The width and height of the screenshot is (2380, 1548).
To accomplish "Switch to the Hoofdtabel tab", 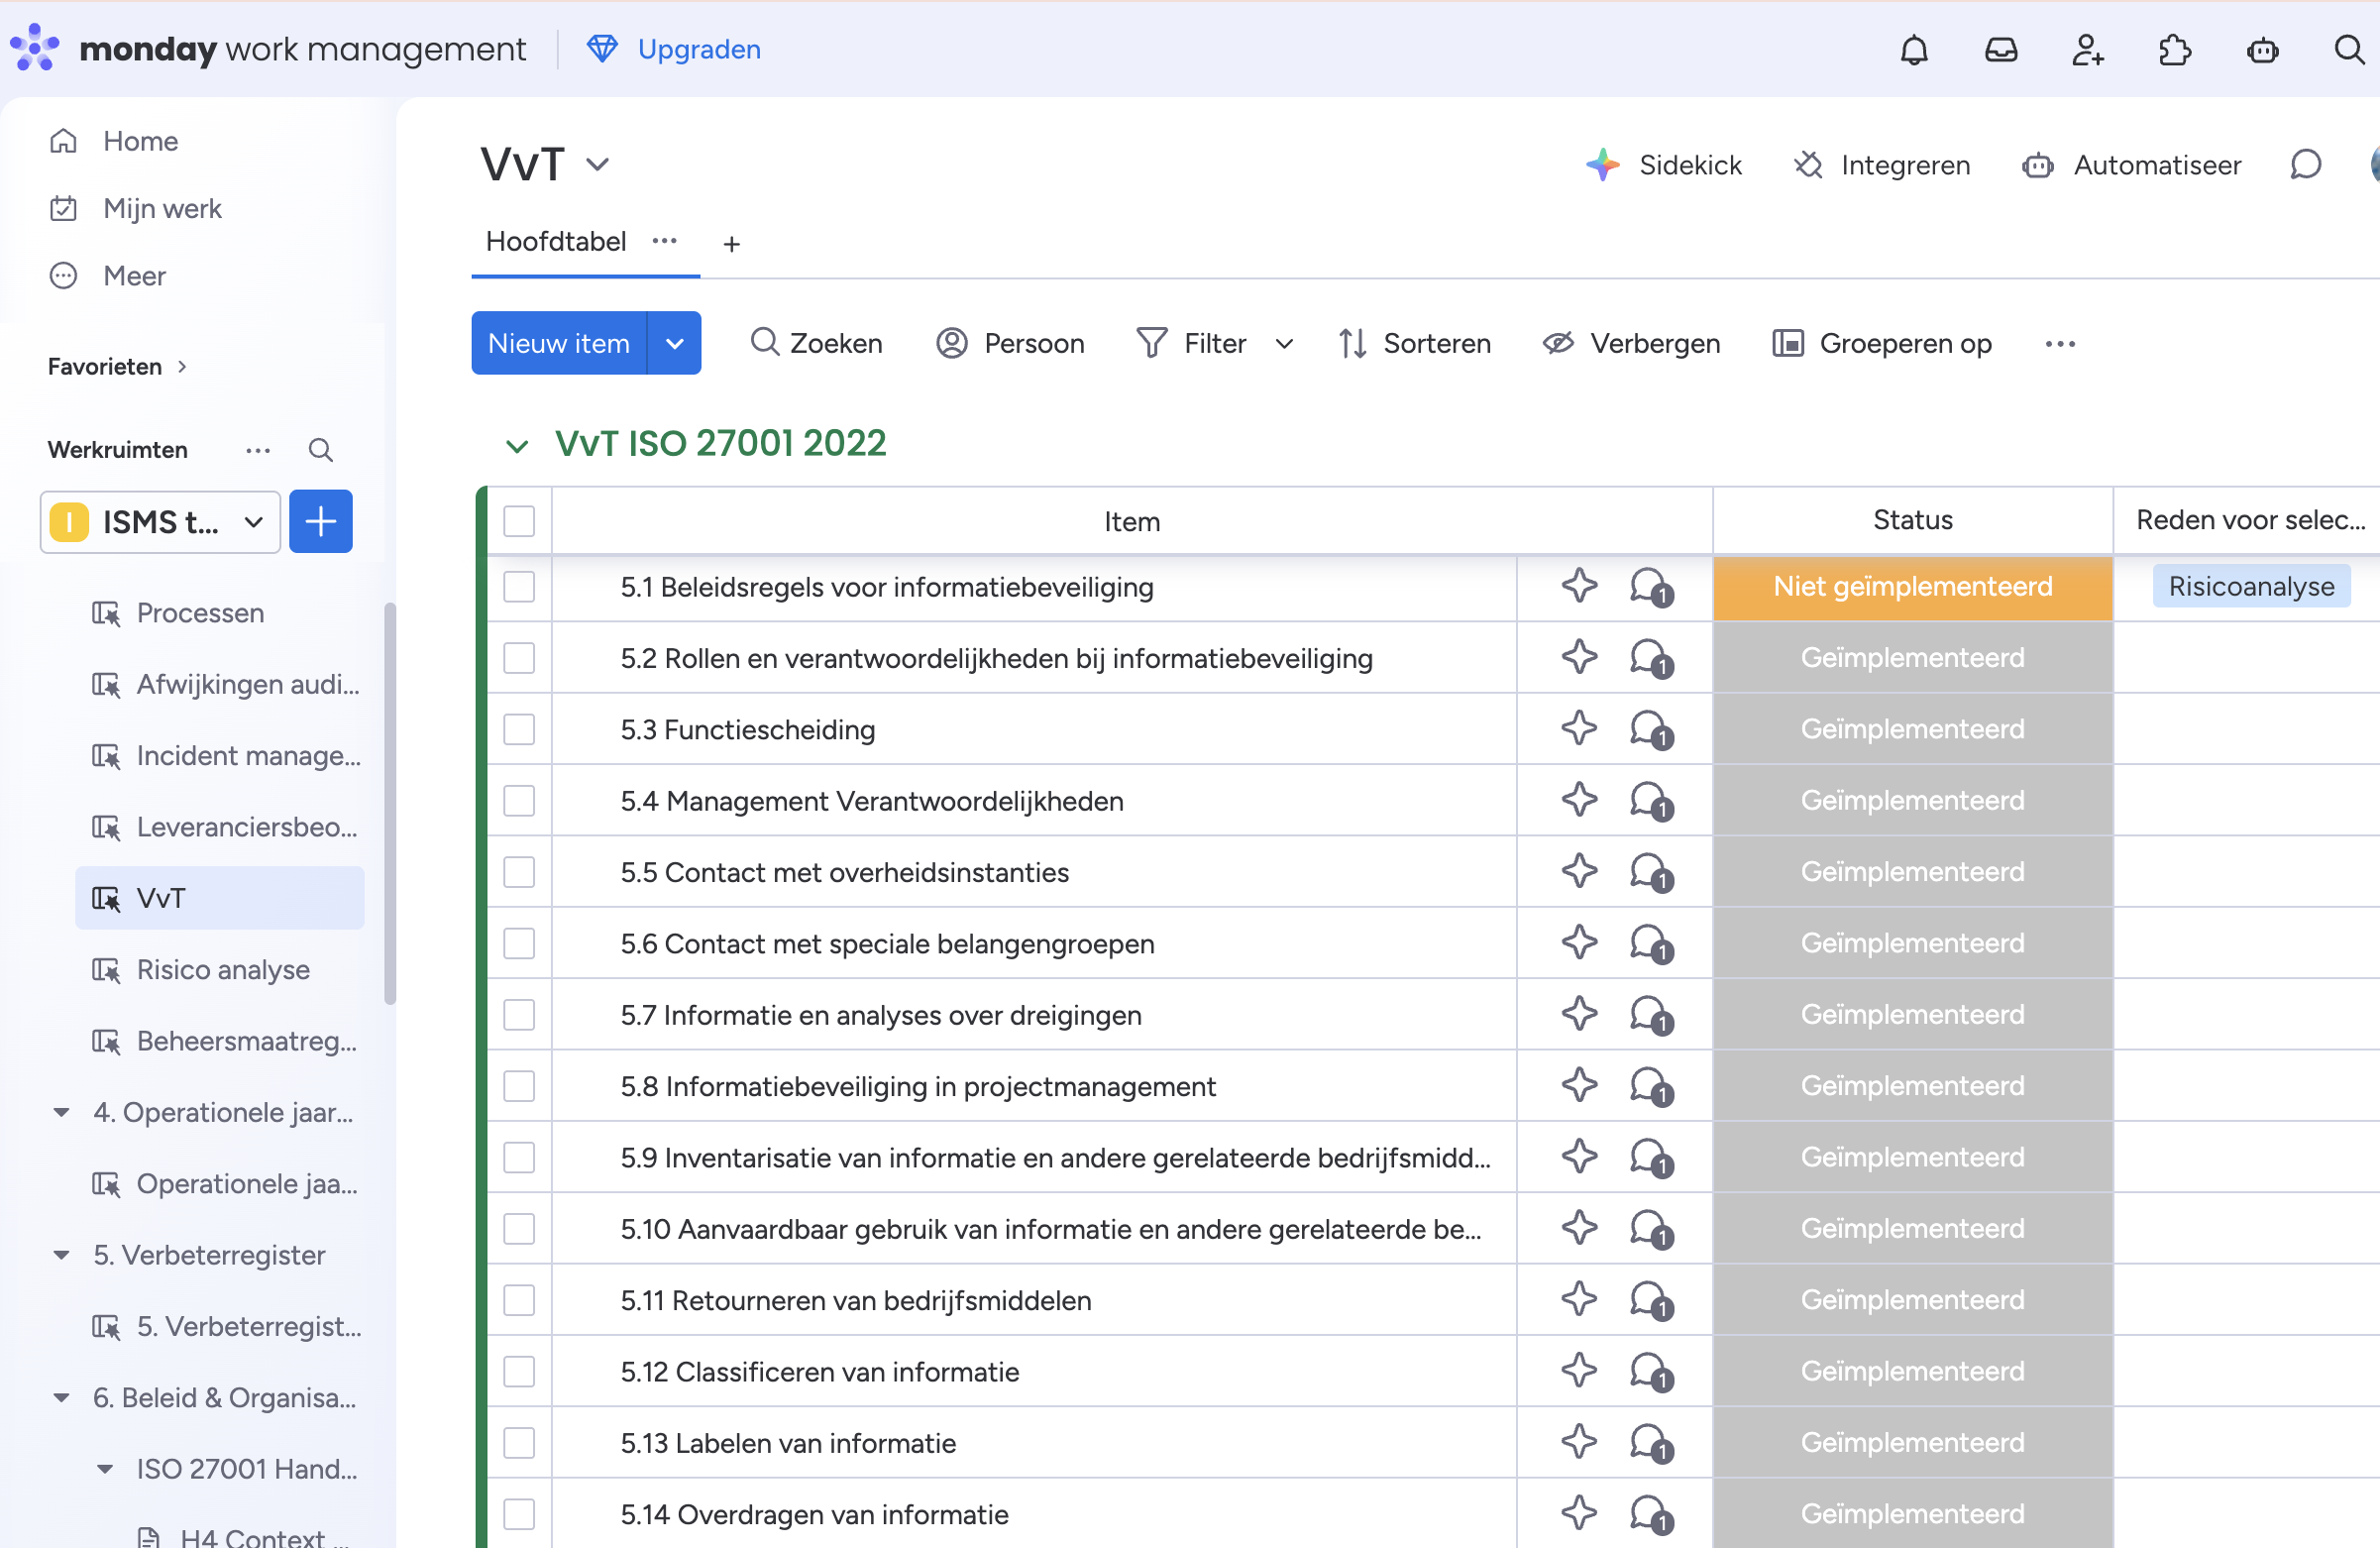I will [556, 242].
